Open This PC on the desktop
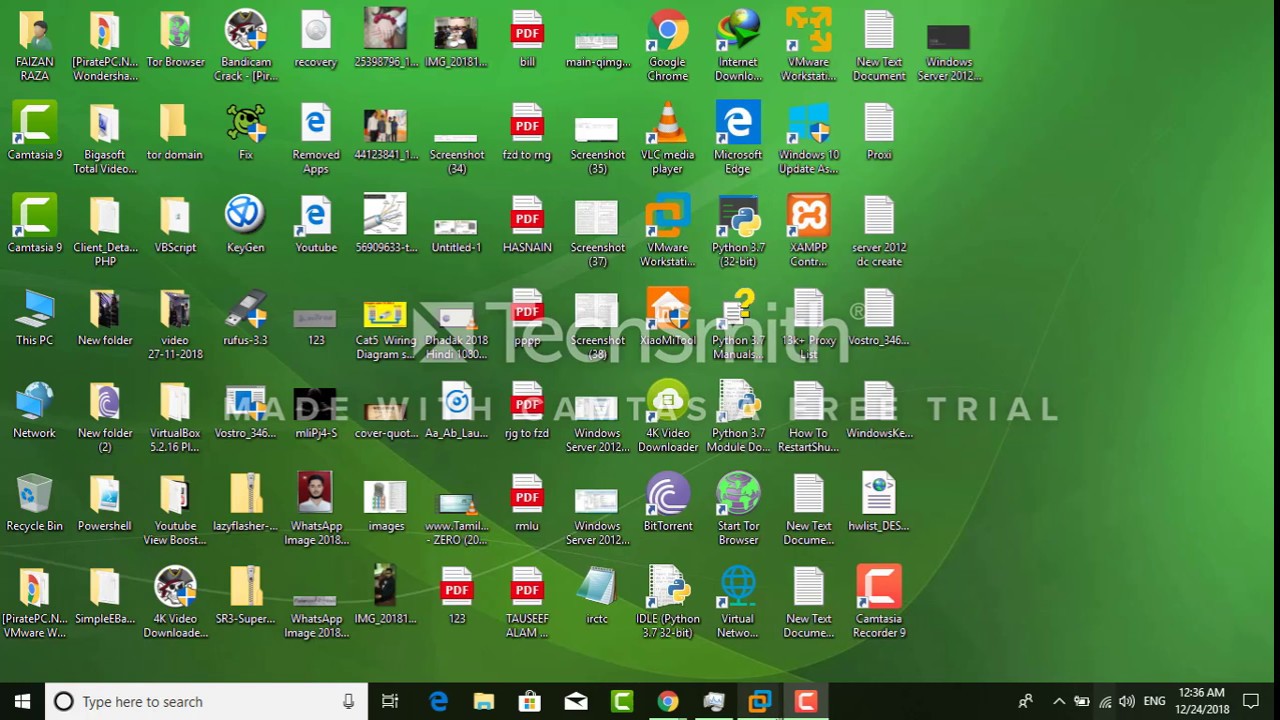This screenshot has width=1280, height=720. click(x=35, y=318)
